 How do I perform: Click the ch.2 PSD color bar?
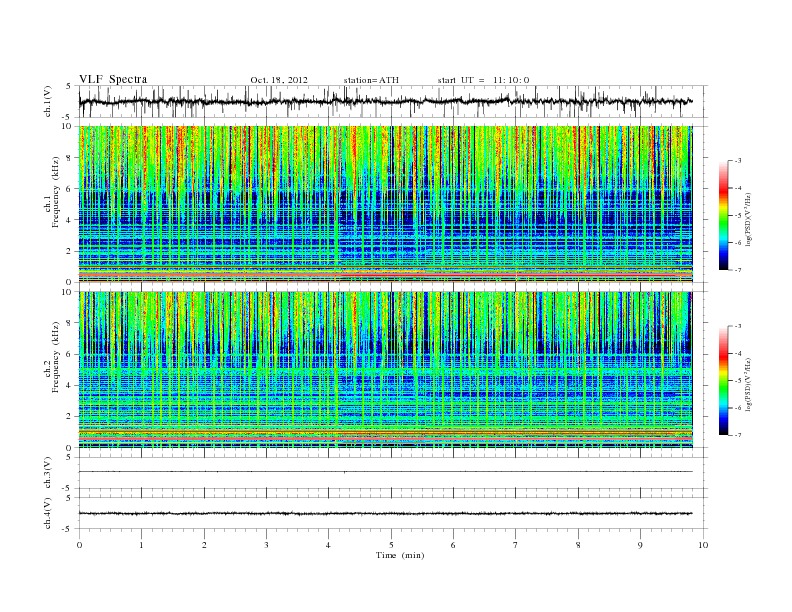(x=723, y=380)
